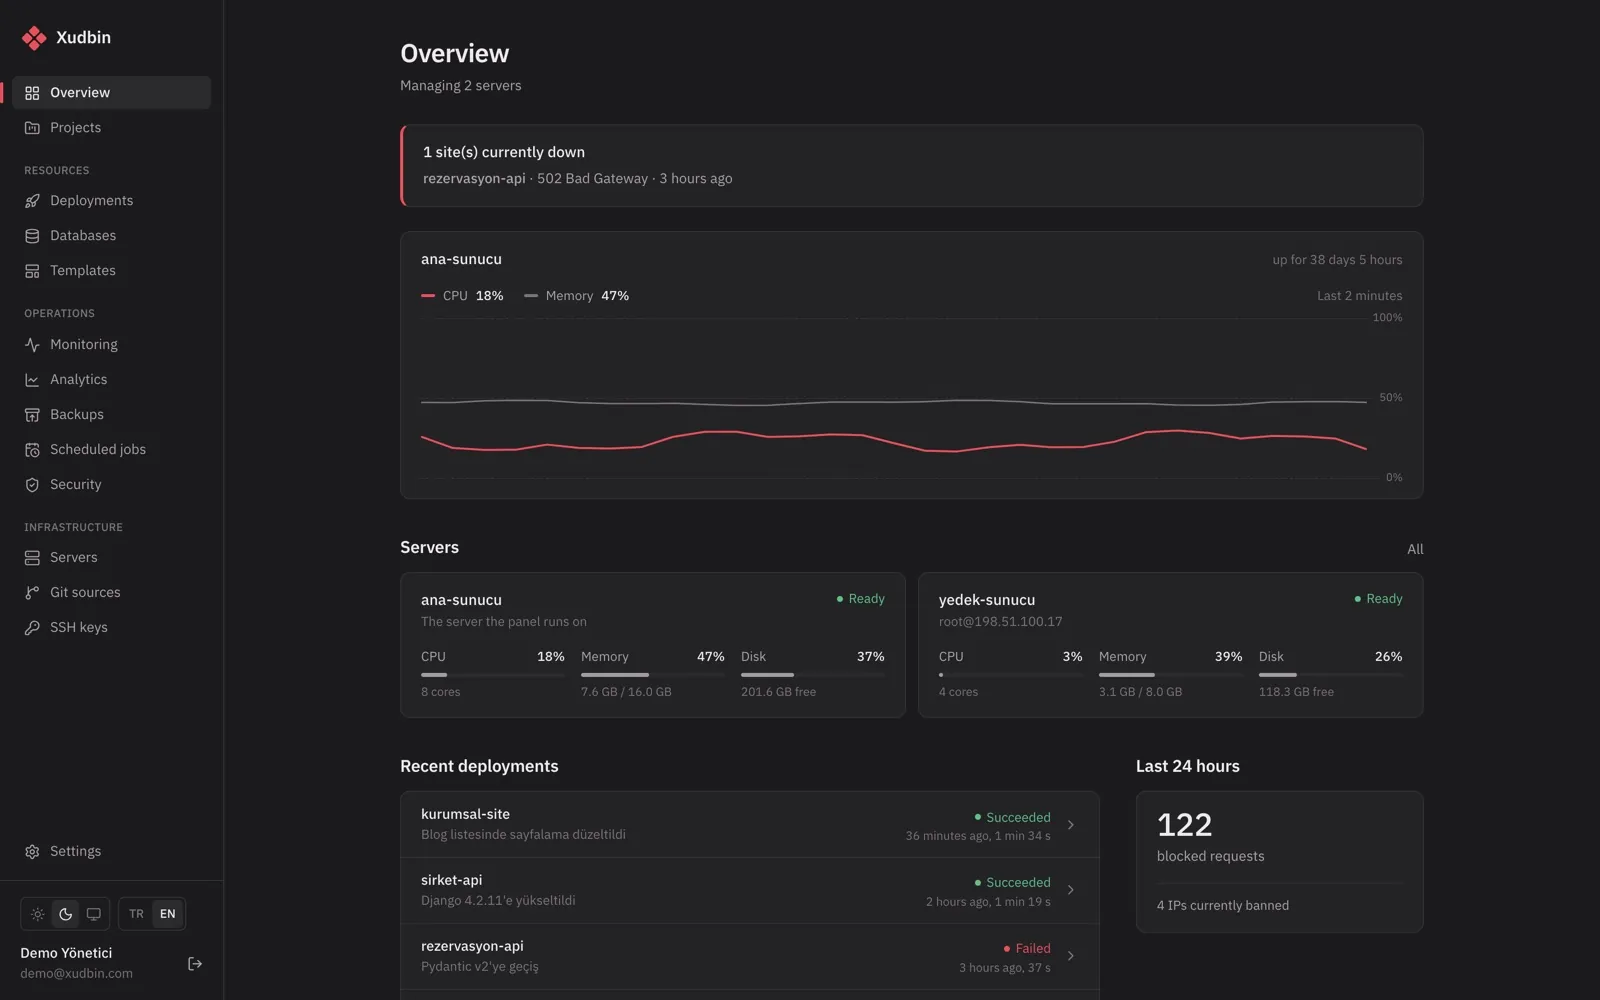Viewport: 1600px width, 1000px height.
Task: Click 'root@198.51.100.17' address text
Action: tap(1001, 622)
